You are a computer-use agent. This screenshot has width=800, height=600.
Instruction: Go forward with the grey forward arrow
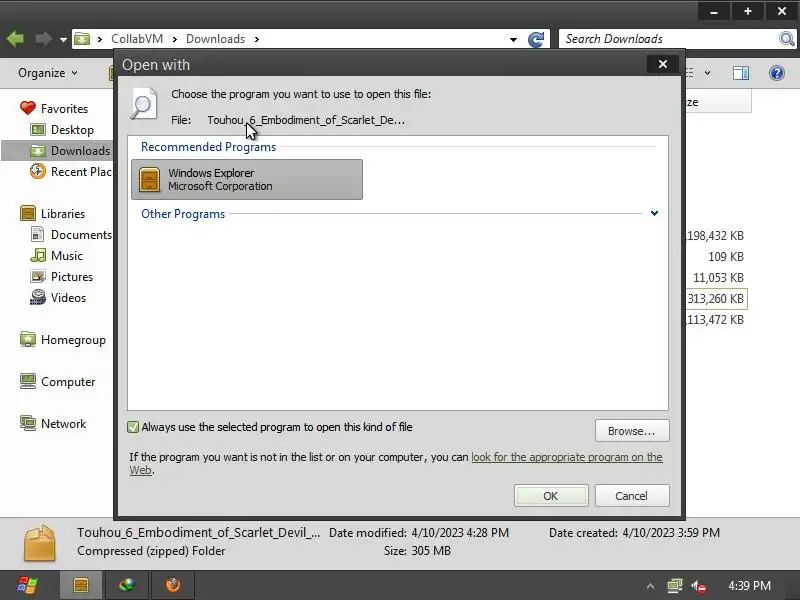pyautogui.click(x=43, y=39)
